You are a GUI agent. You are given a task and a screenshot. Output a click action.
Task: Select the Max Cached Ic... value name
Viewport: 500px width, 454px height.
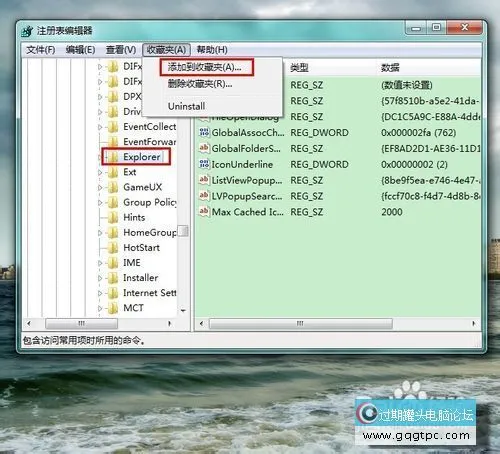(248, 212)
